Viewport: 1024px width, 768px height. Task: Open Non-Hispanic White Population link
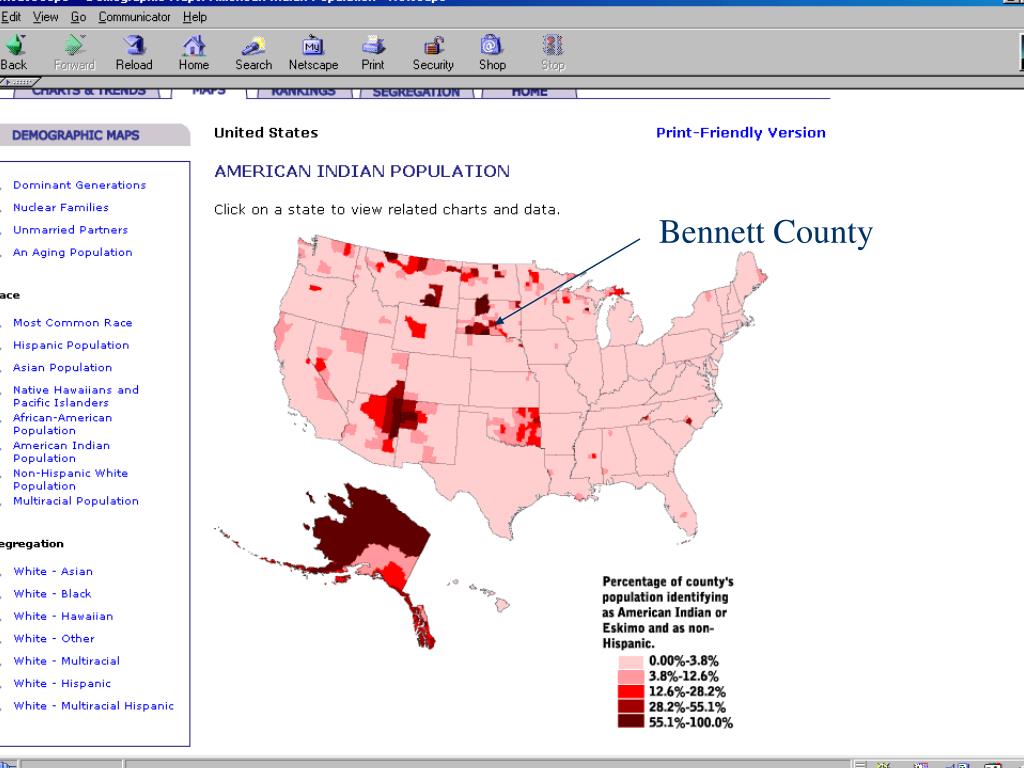tap(71, 479)
